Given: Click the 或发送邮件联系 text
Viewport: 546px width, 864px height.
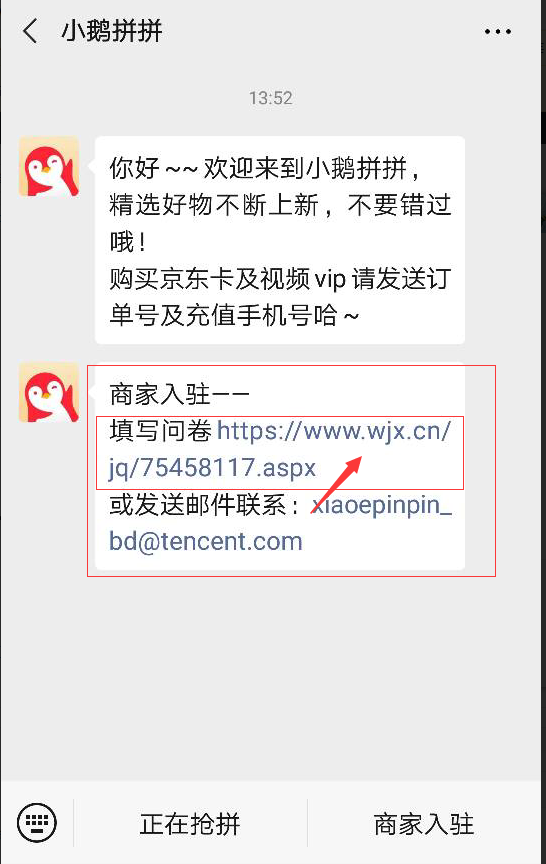Looking at the screenshot, I should tap(204, 505).
